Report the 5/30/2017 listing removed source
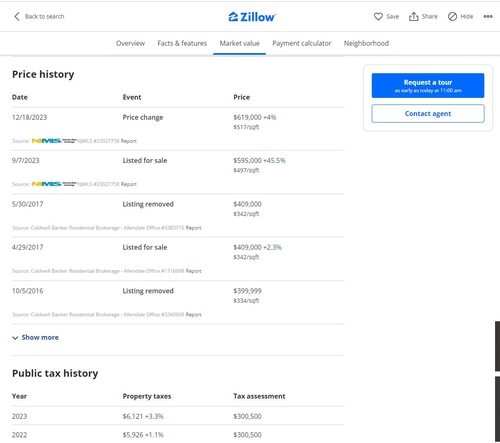This screenshot has width=500, height=443. click(193, 228)
